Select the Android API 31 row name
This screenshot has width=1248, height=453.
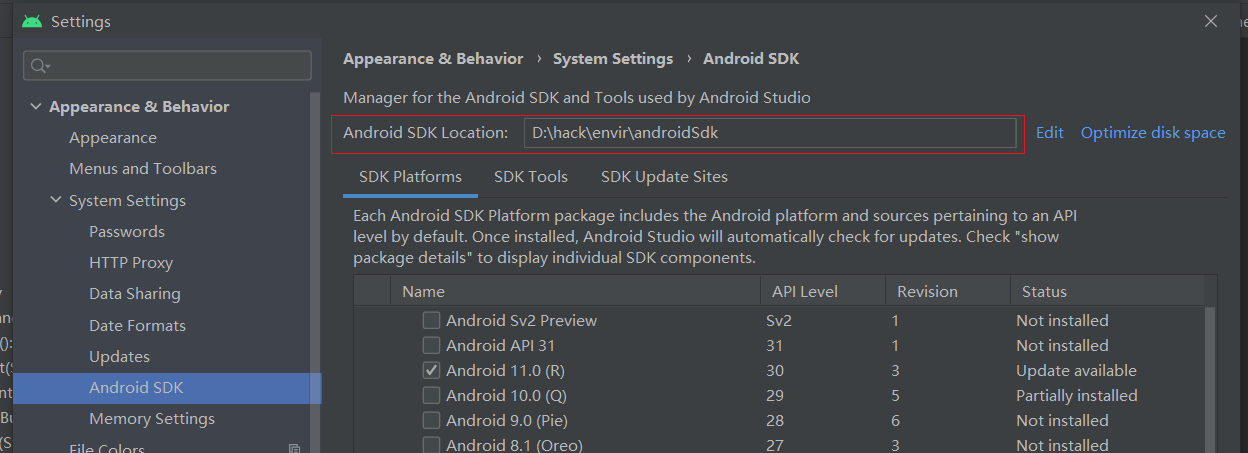500,346
